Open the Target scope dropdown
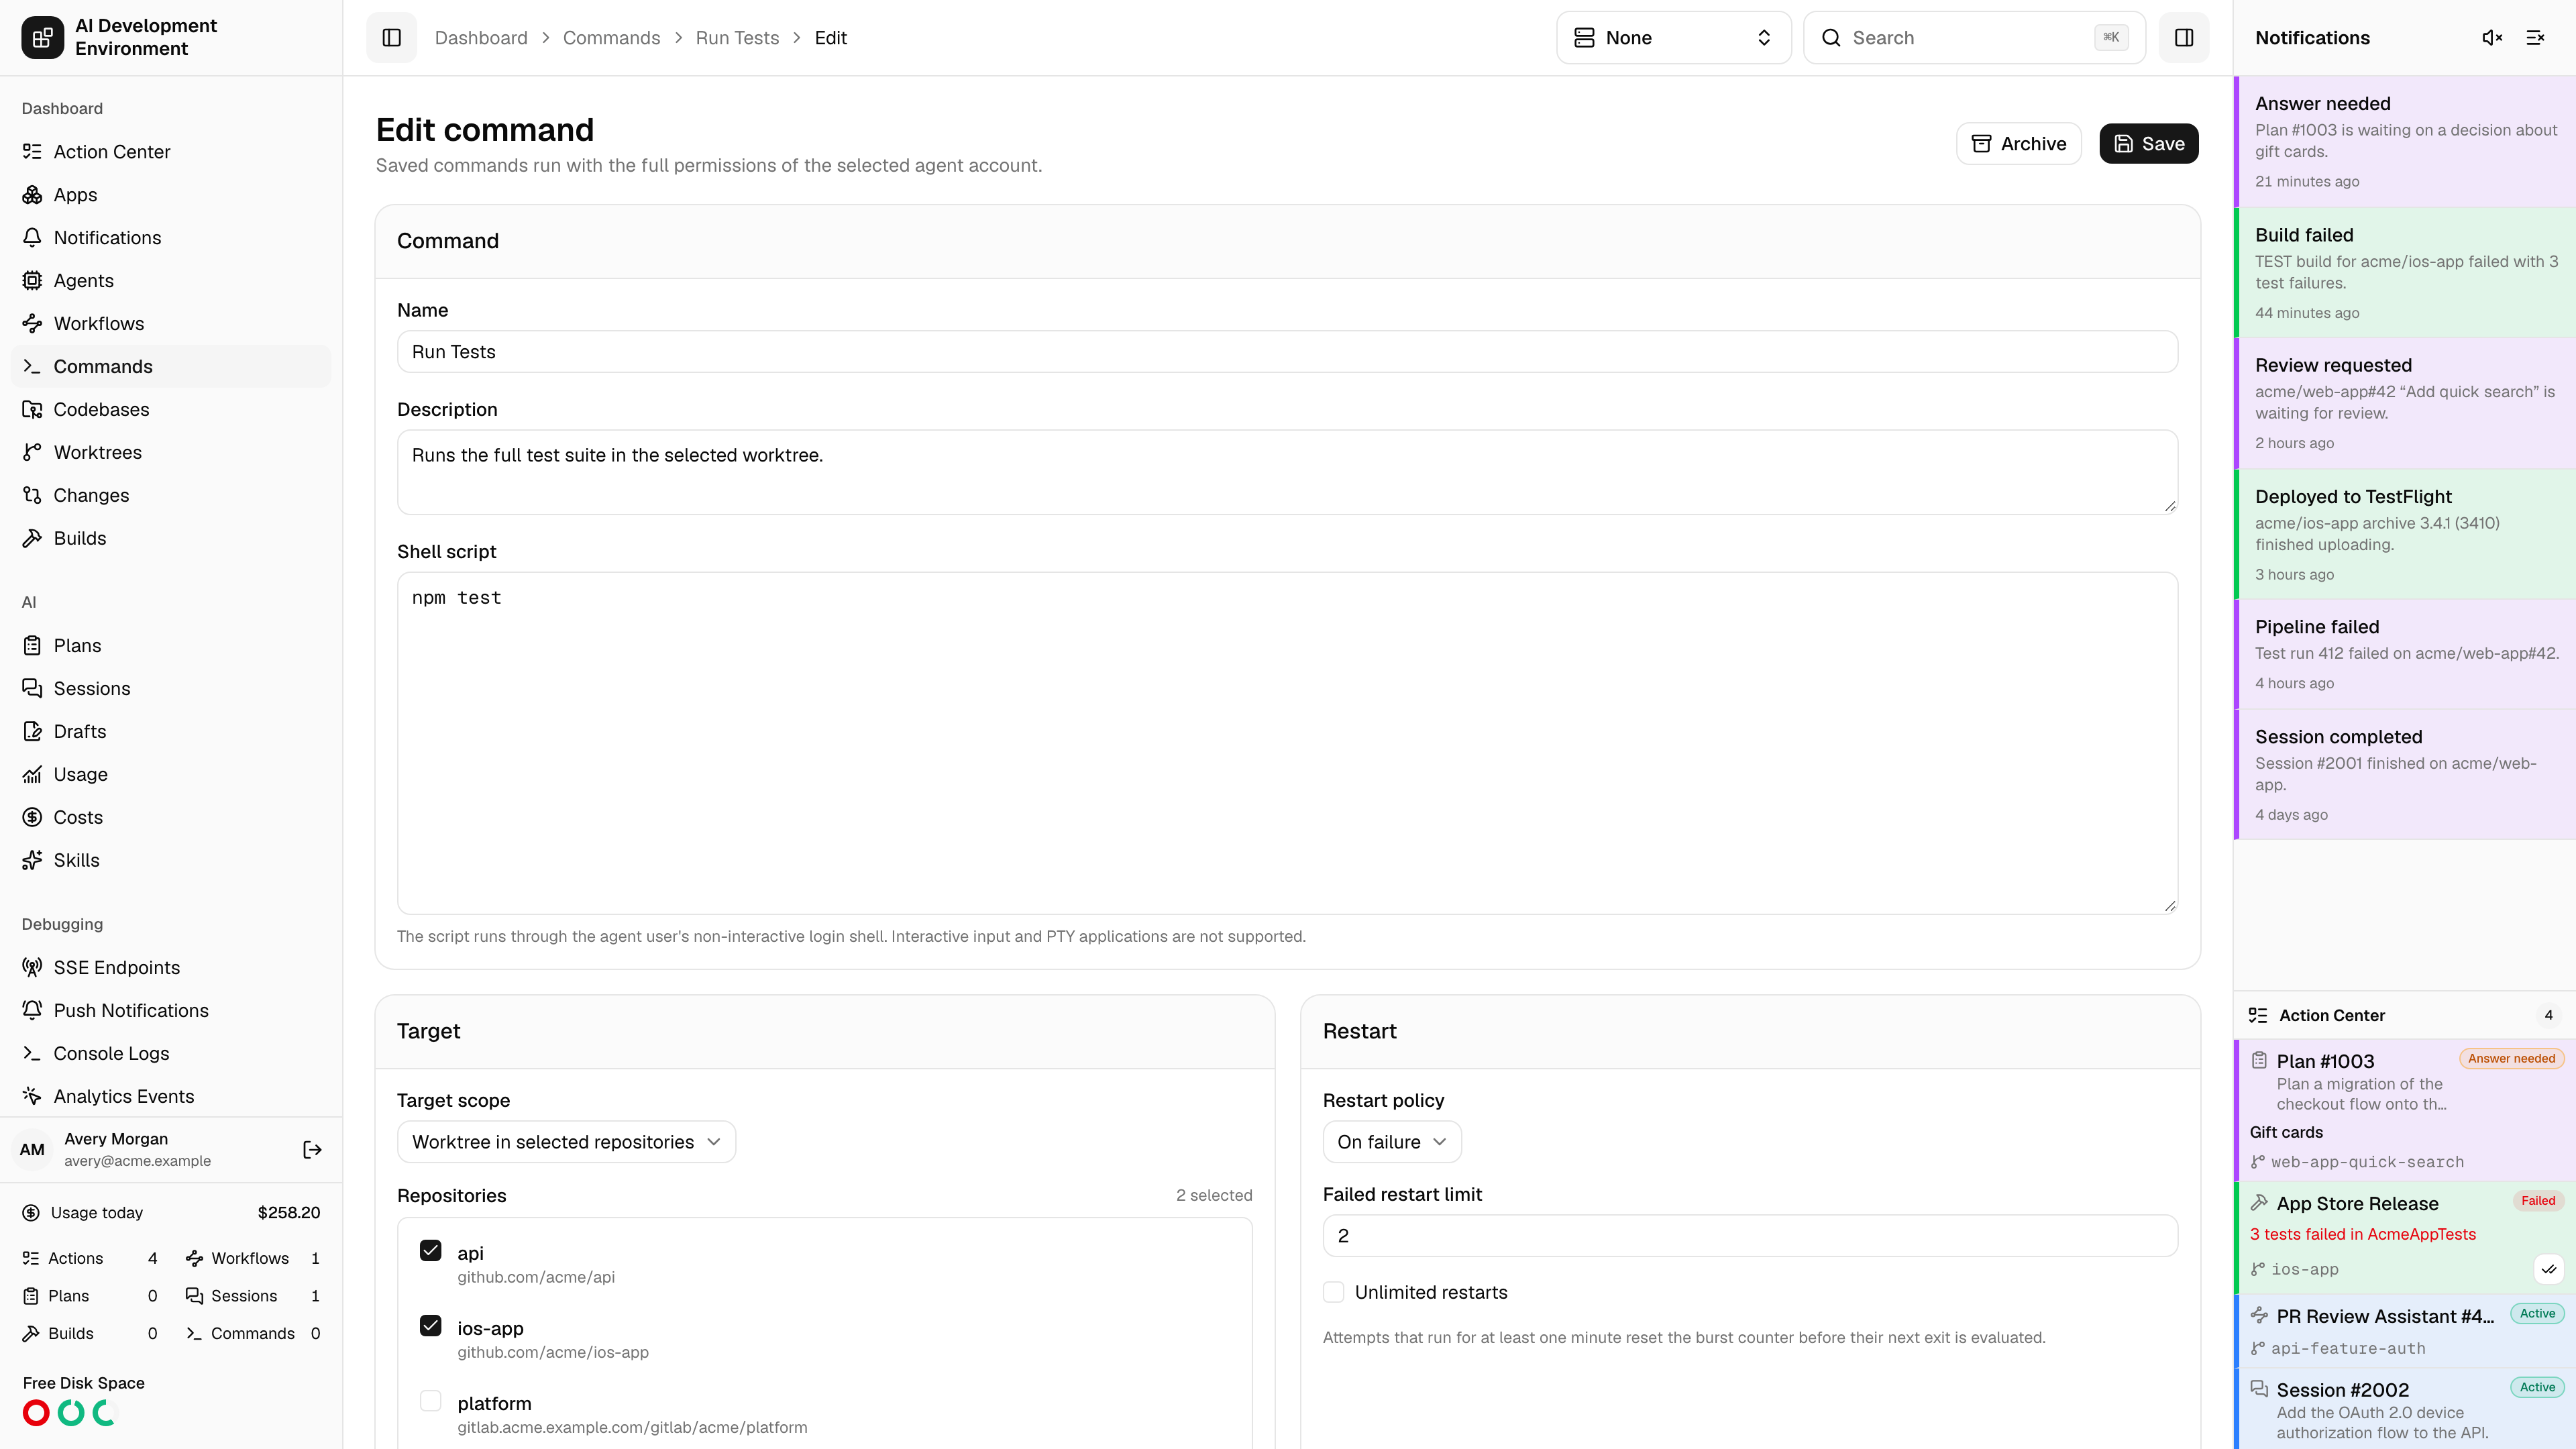The image size is (2576, 1449). click(x=566, y=1142)
